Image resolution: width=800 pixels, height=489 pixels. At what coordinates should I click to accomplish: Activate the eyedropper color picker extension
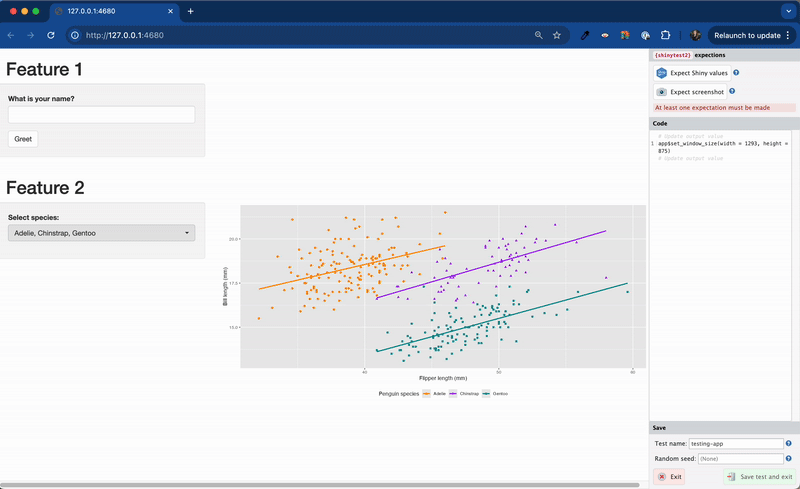(x=585, y=35)
